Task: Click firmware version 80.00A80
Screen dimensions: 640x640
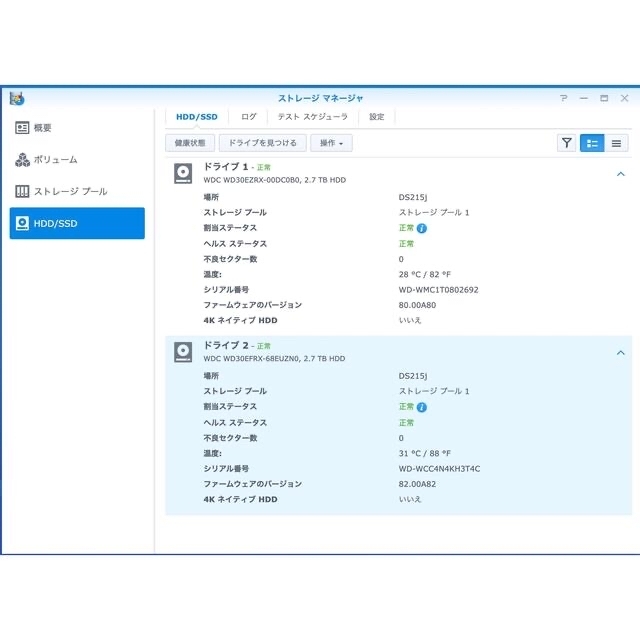Action: pos(417,305)
